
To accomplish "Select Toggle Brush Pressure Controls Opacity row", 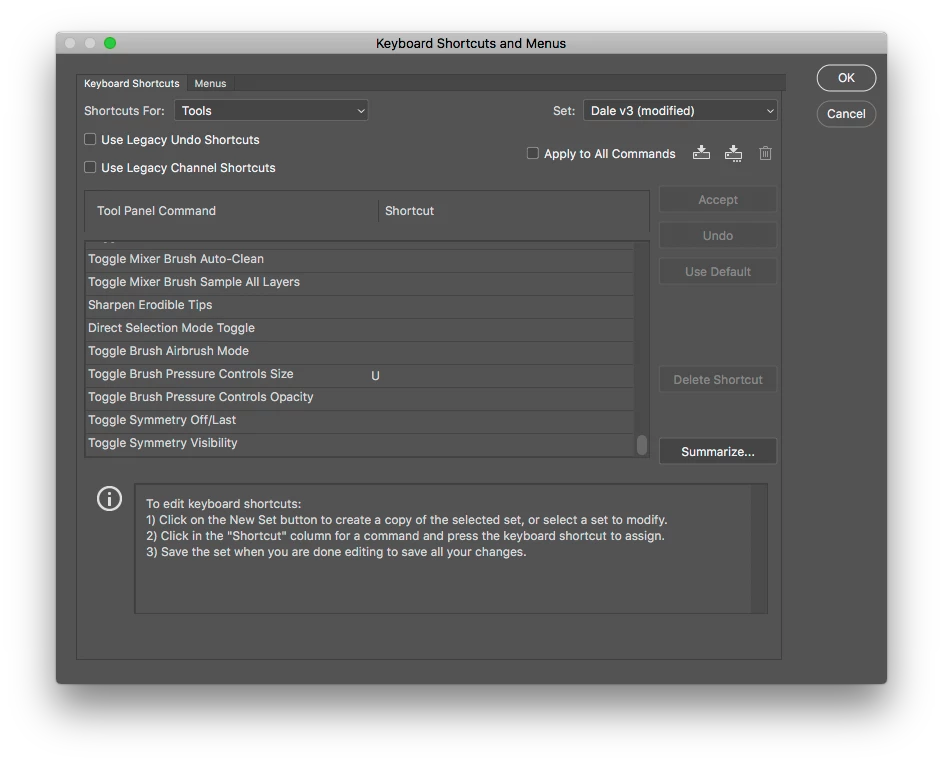I will point(360,397).
